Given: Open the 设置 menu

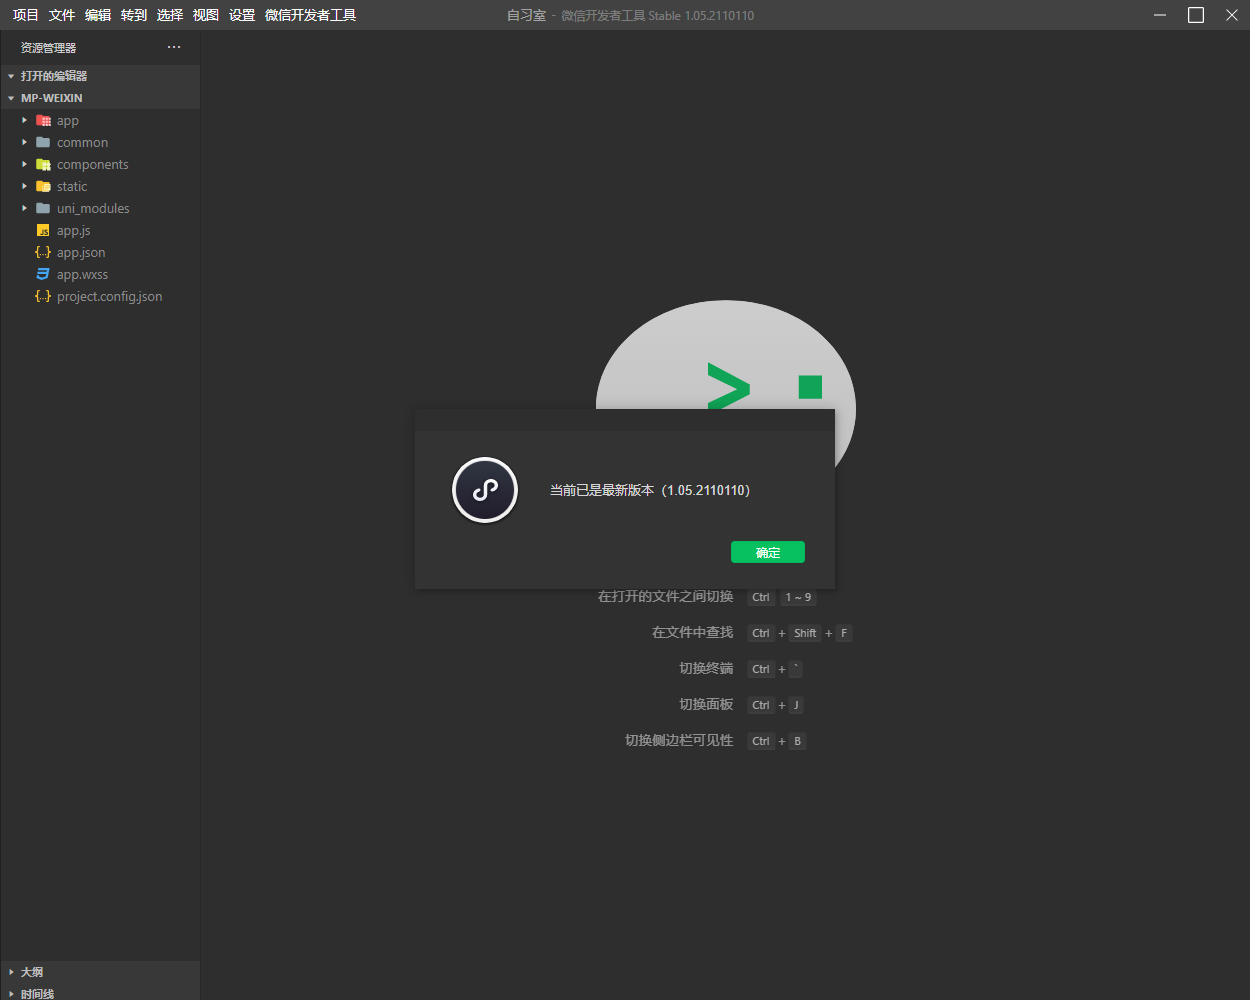Looking at the screenshot, I should pyautogui.click(x=242, y=15).
